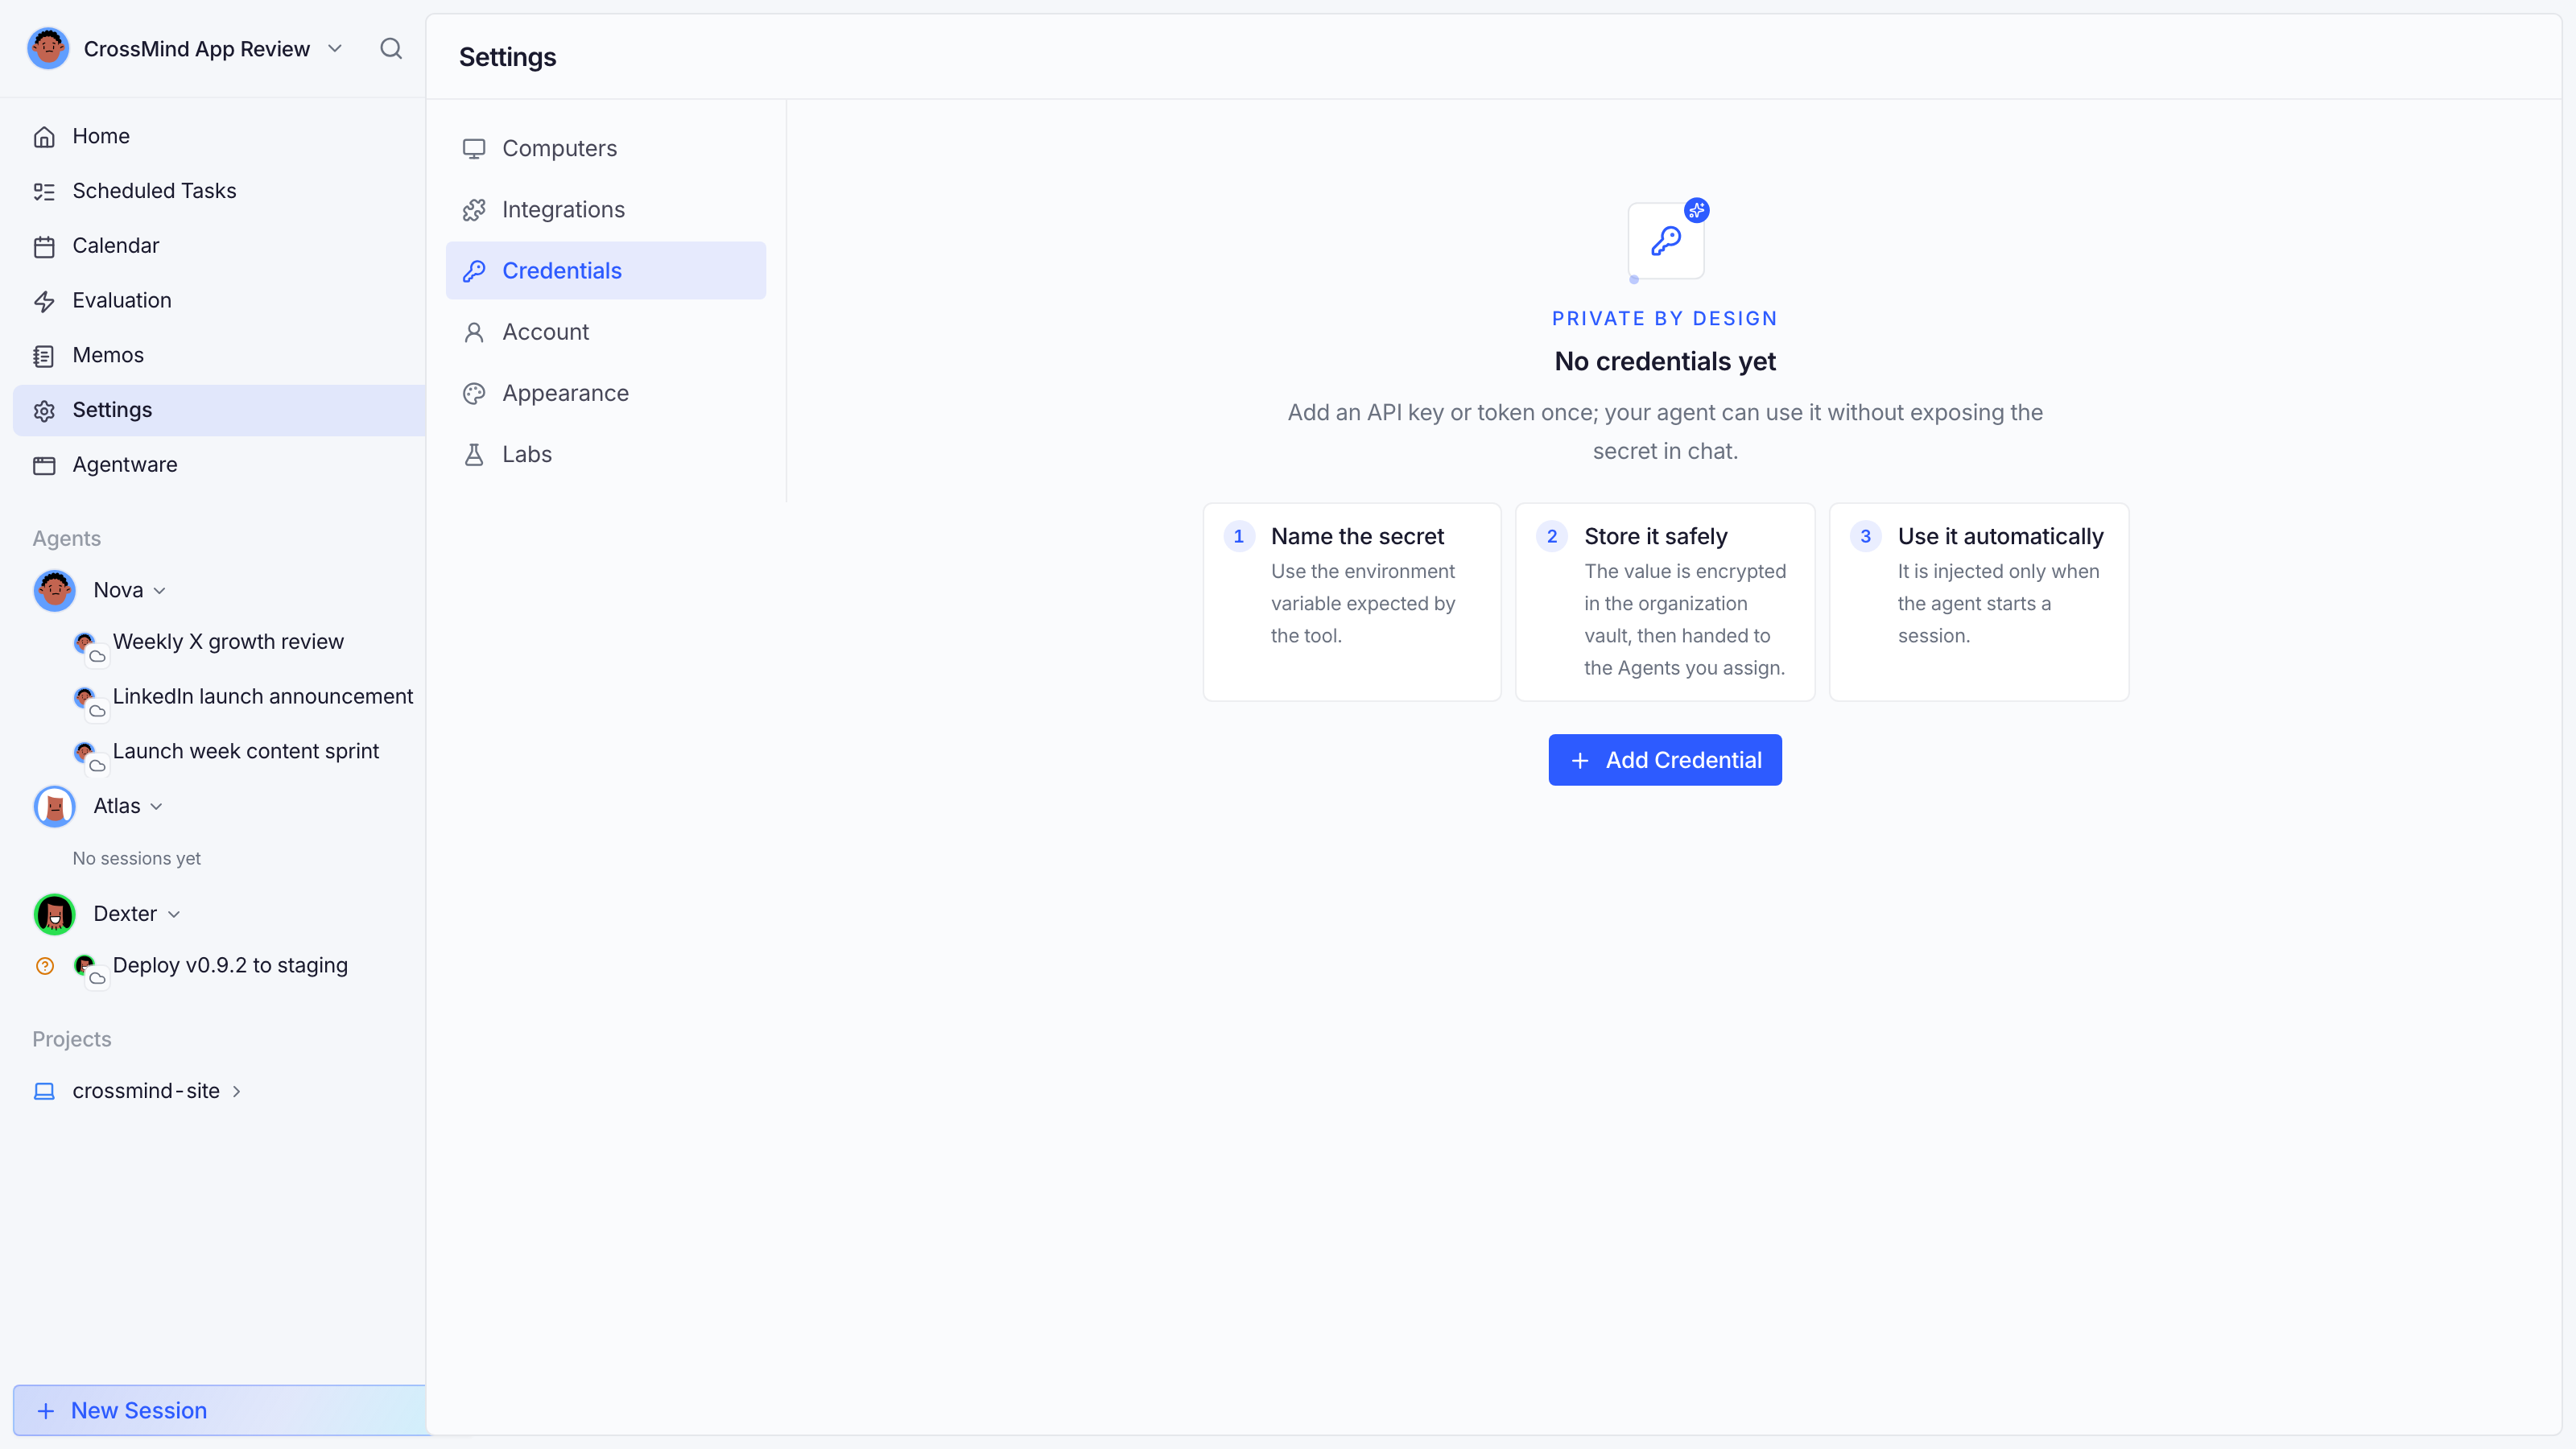Viewport: 2576px width, 1449px height.
Task: Expand the crossmind-site project arrow
Action: [237, 1092]
